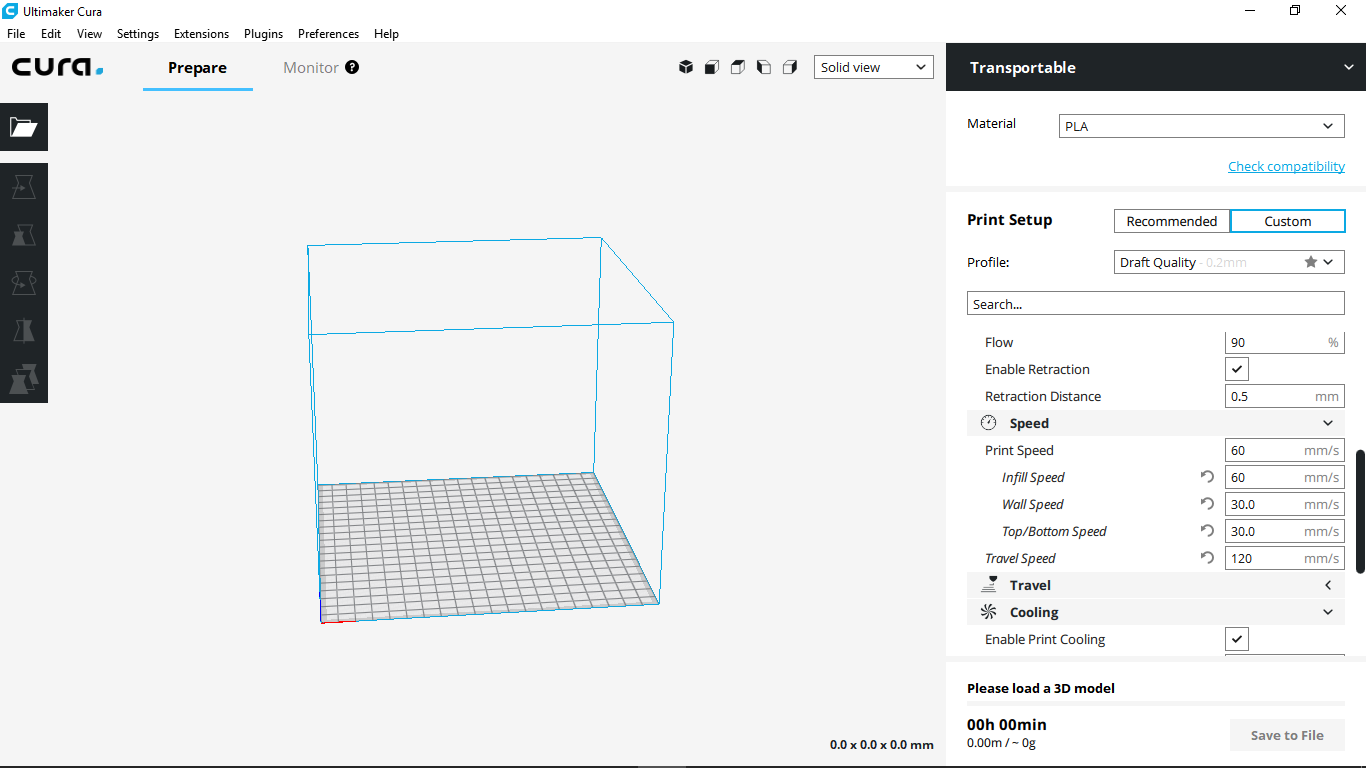Expand the Transportable printer selector chevron
This screenshot has width=1366, height=768.
tap(1349, 67)
